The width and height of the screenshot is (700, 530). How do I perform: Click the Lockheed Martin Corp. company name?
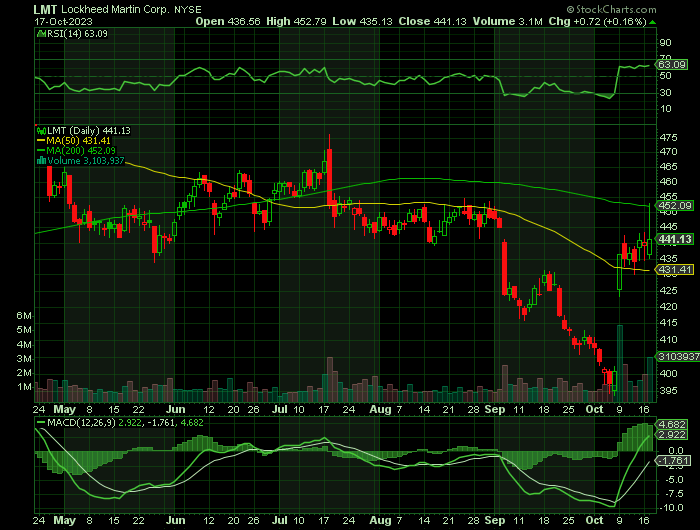click(115, 9)
